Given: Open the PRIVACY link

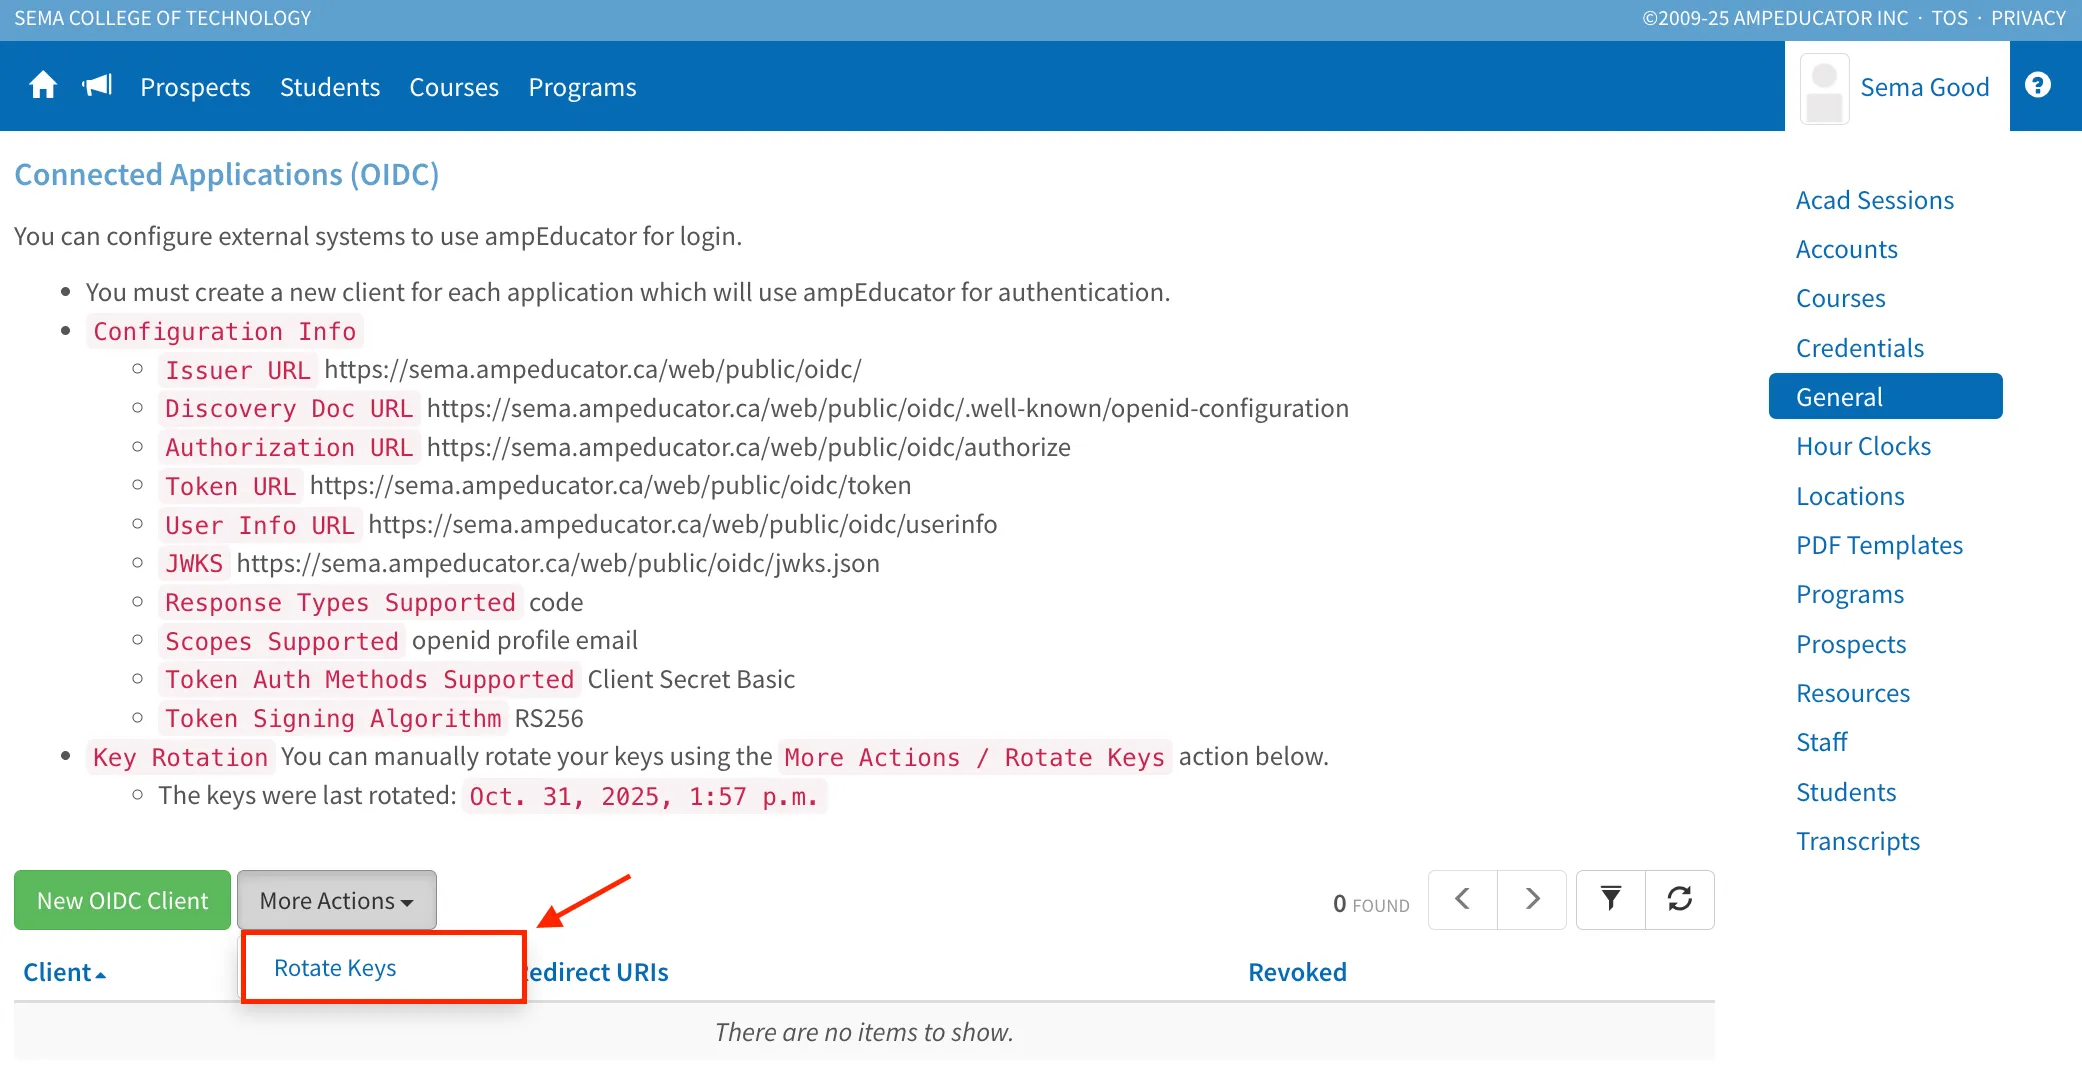Looking at the screenshot, I should (x=2028, y=18).
